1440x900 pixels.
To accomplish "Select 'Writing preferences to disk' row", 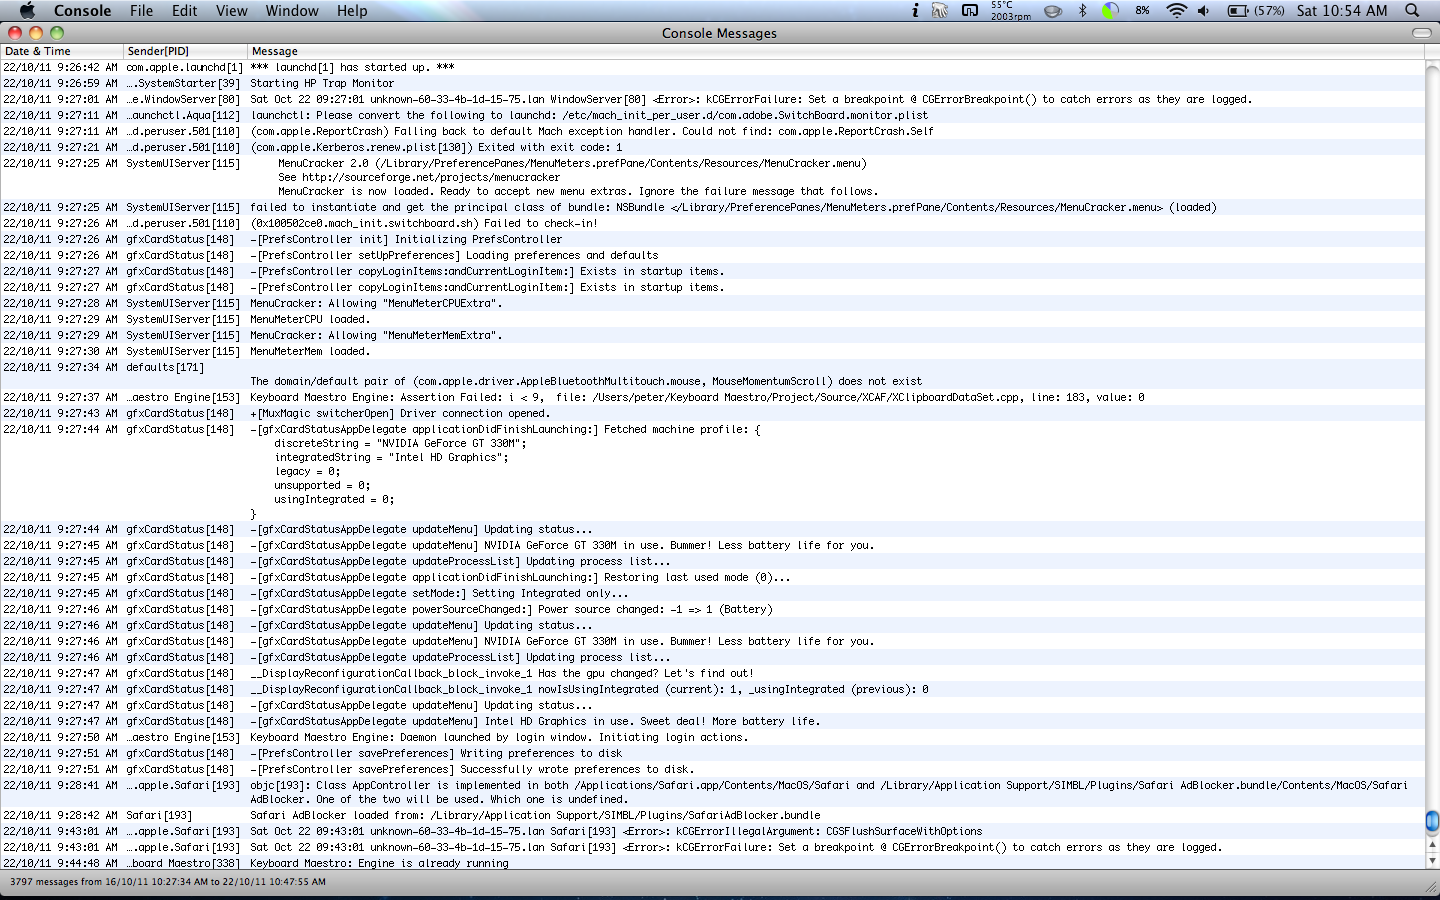I will [x=712, y=753].
